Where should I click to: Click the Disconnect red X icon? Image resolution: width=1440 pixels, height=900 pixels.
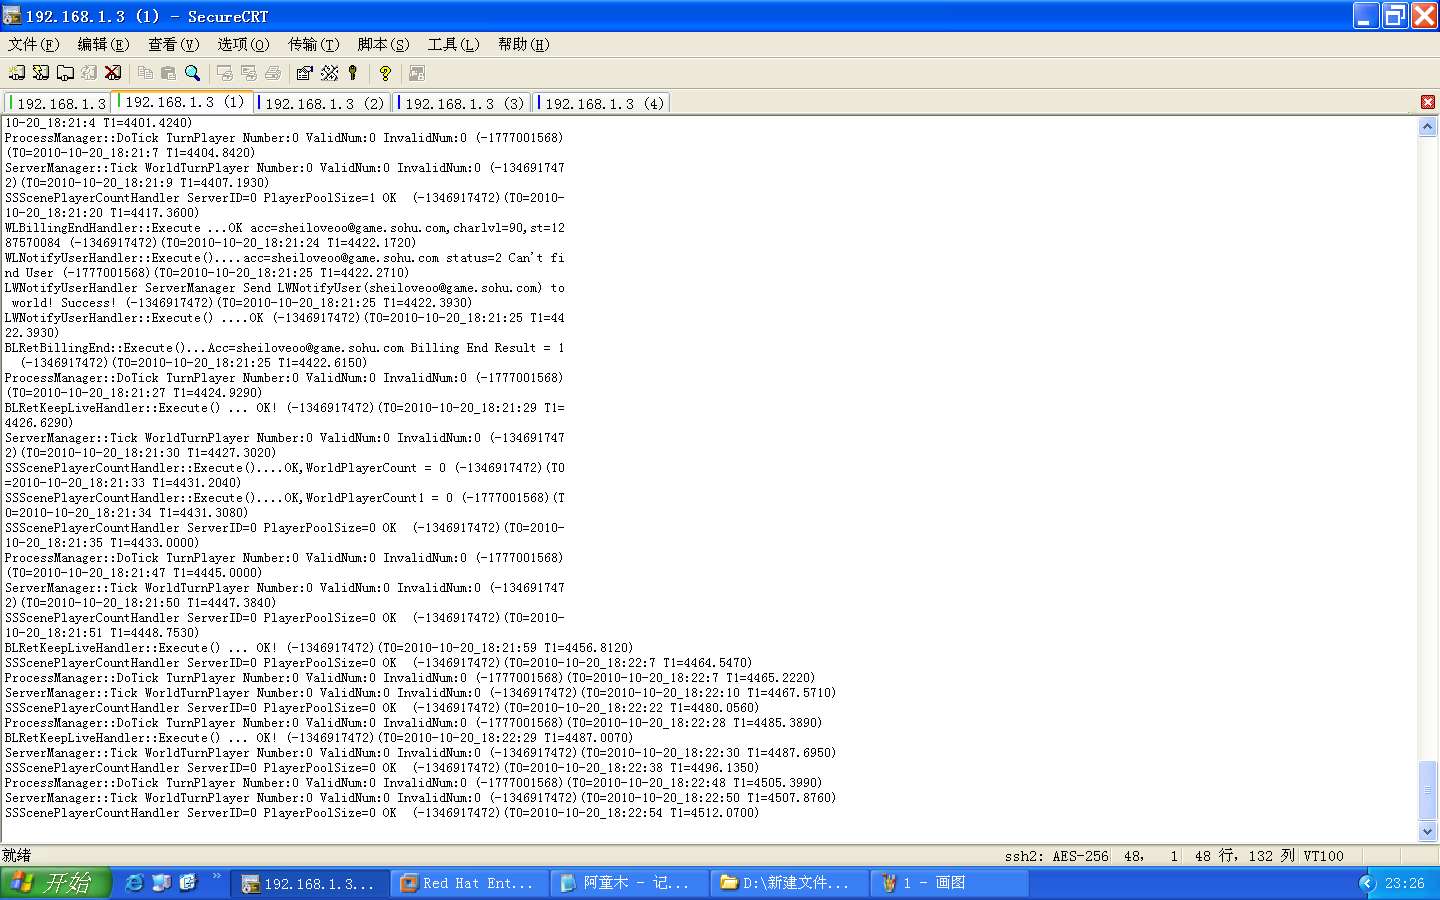113,73
